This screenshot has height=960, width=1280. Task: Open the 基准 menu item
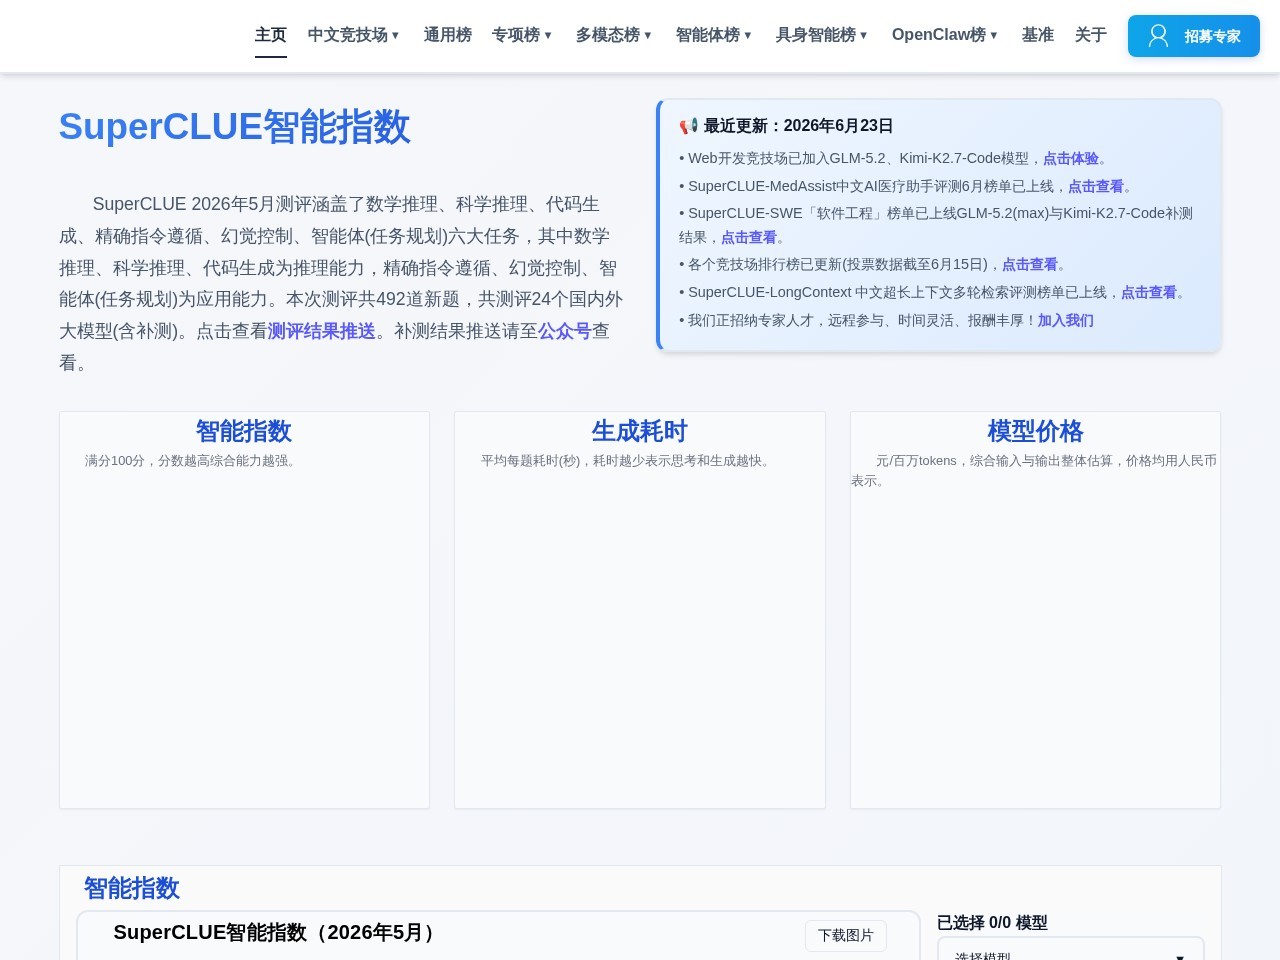(1038, 35)
